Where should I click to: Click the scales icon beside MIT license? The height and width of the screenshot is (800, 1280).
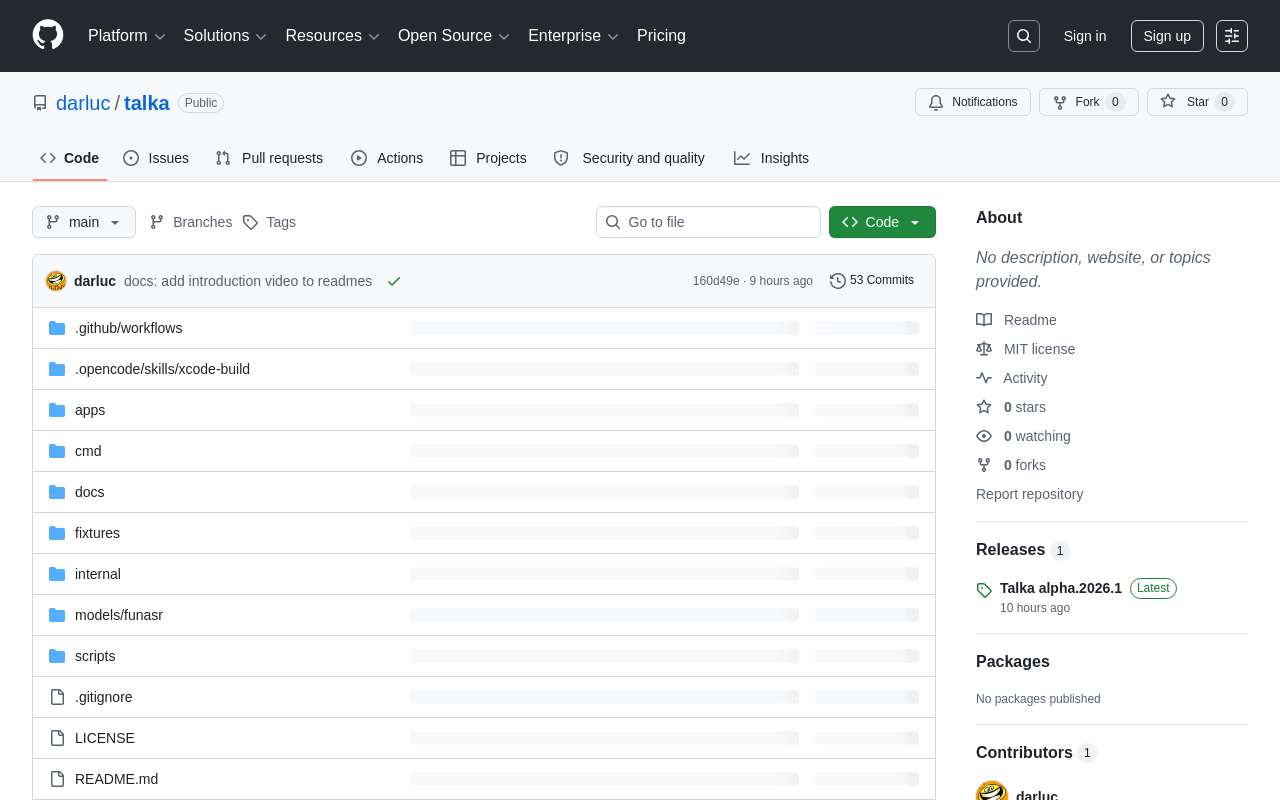tap(984, 349)
